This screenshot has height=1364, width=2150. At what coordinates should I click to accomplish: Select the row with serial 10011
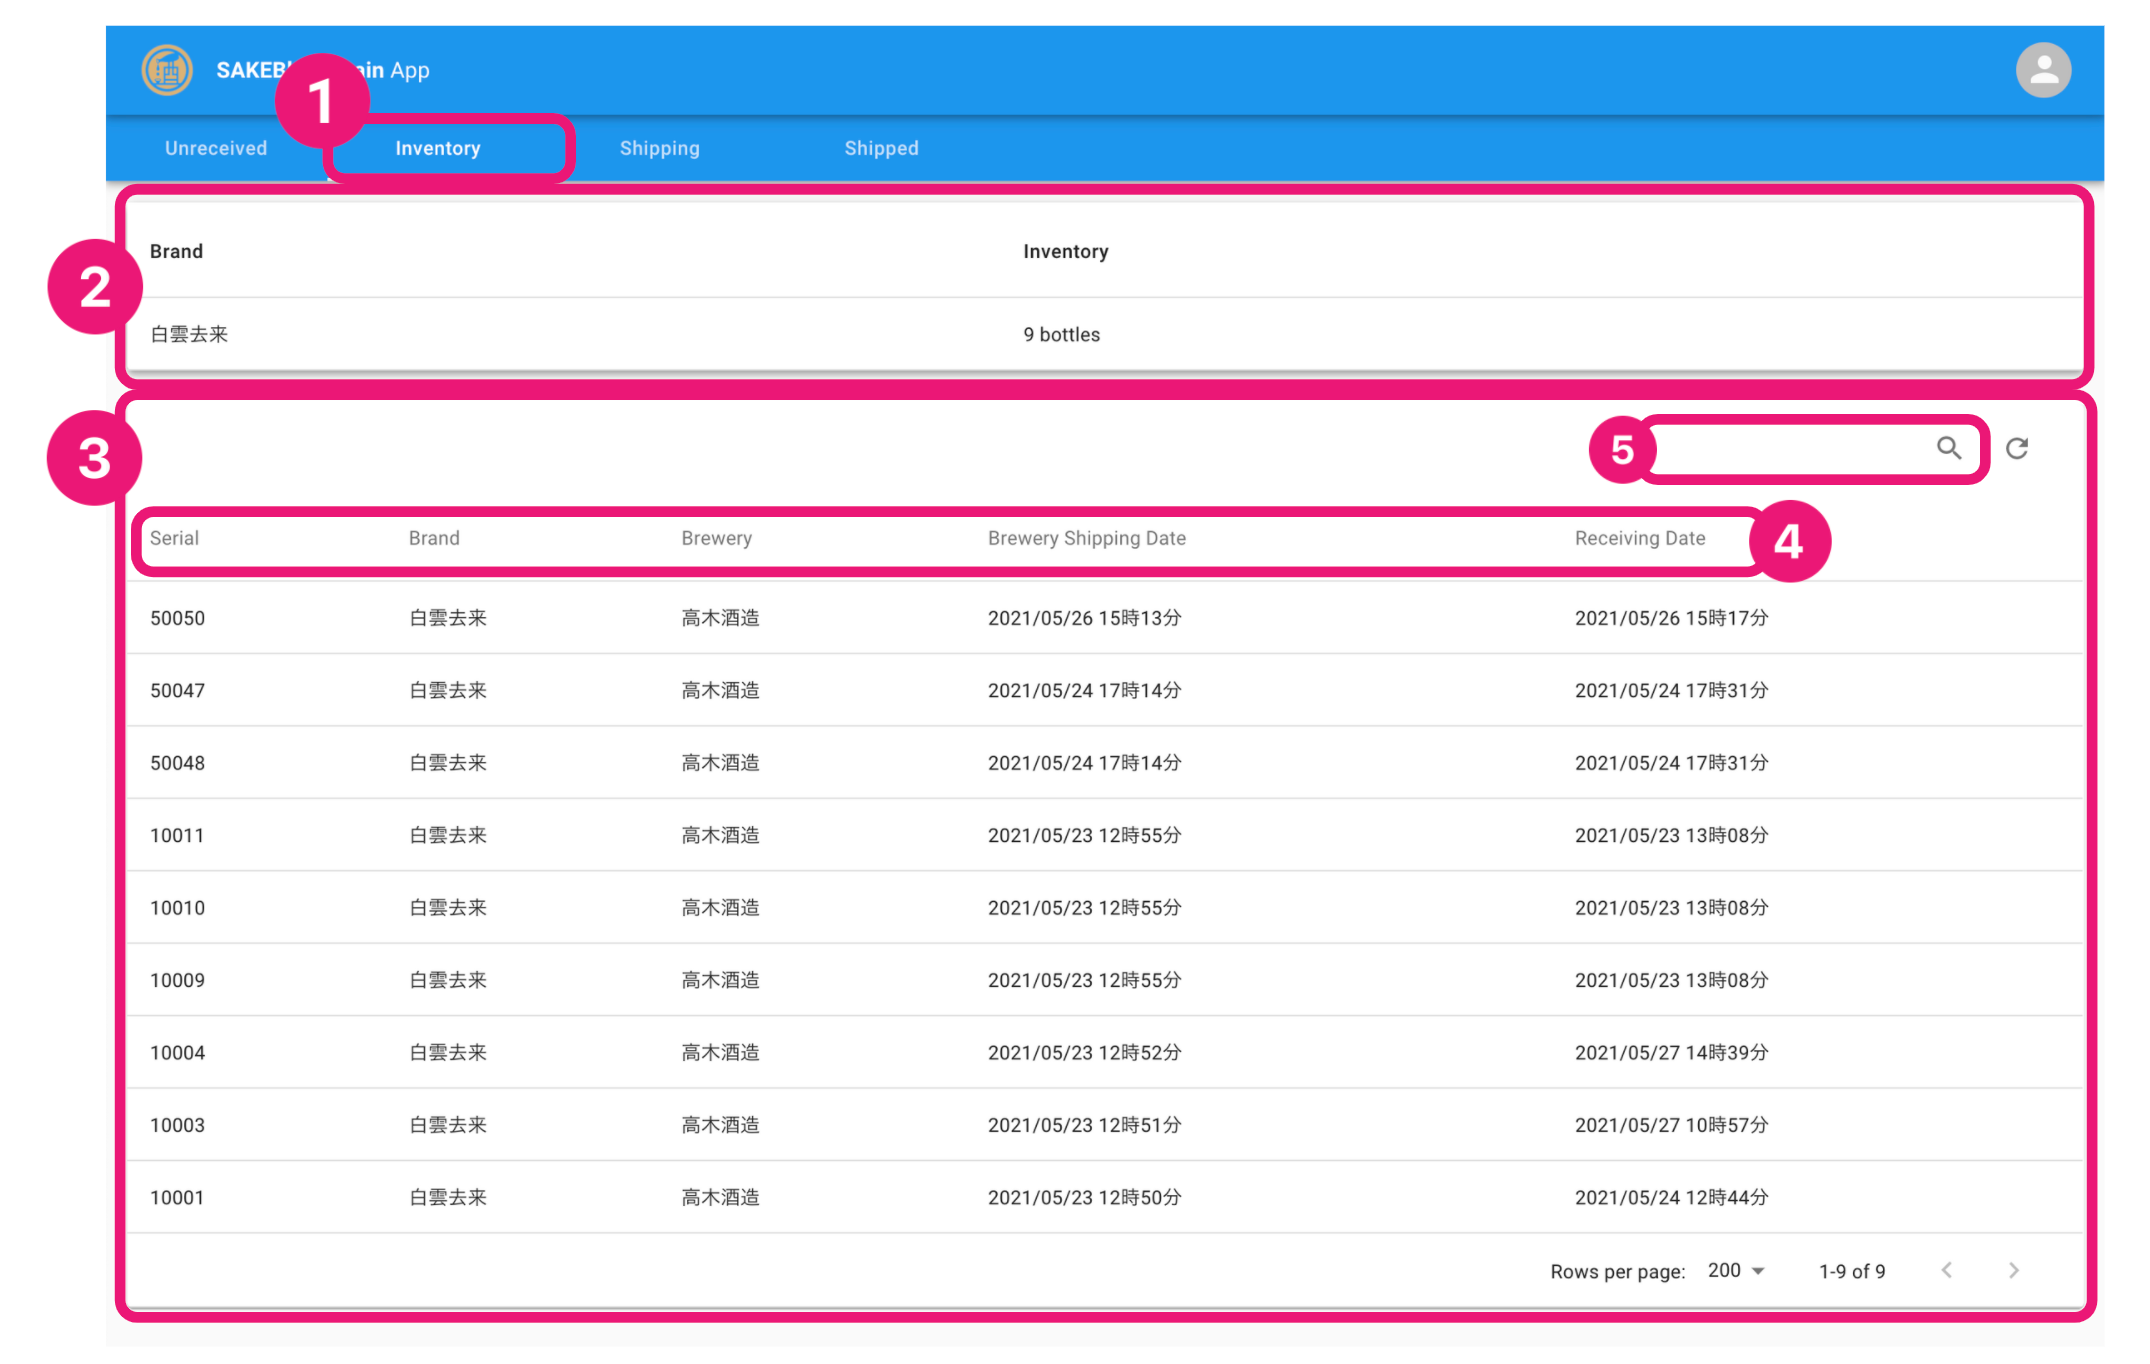(178, 835)
